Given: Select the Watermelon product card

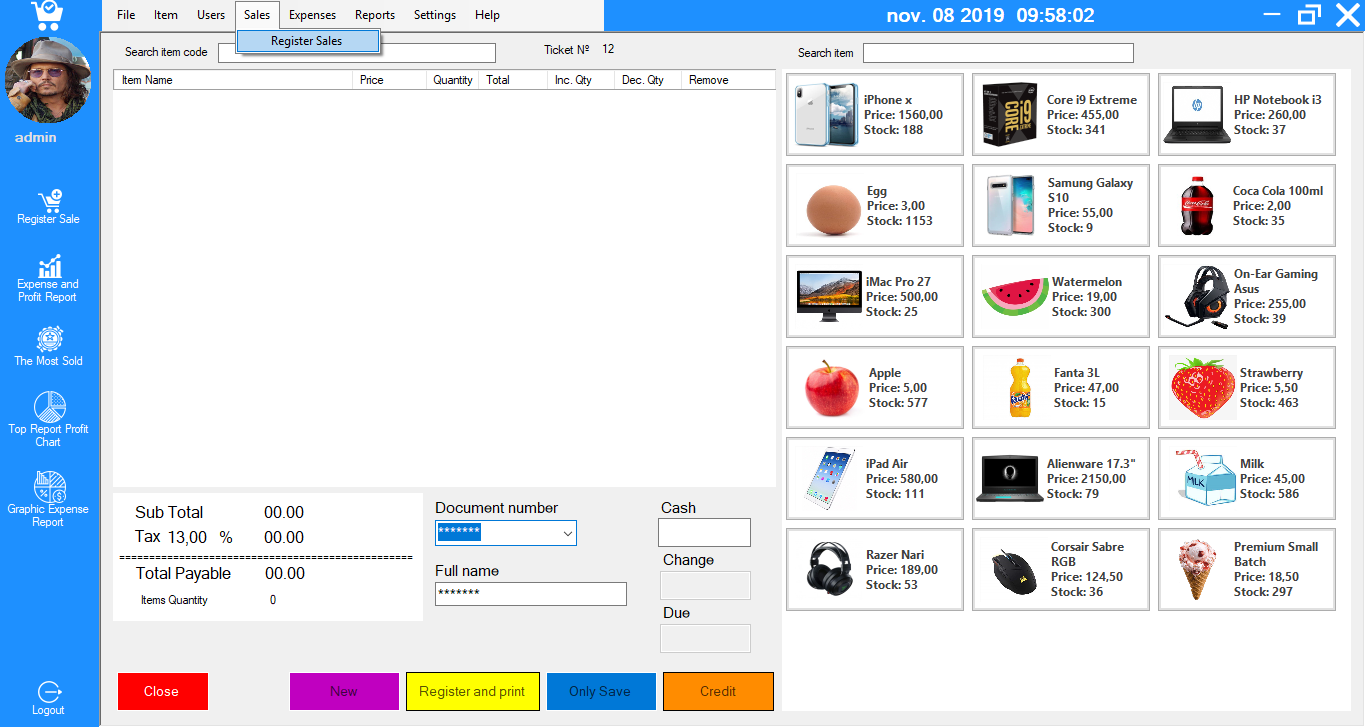Looking at the screenshot, I should 1060,296.
